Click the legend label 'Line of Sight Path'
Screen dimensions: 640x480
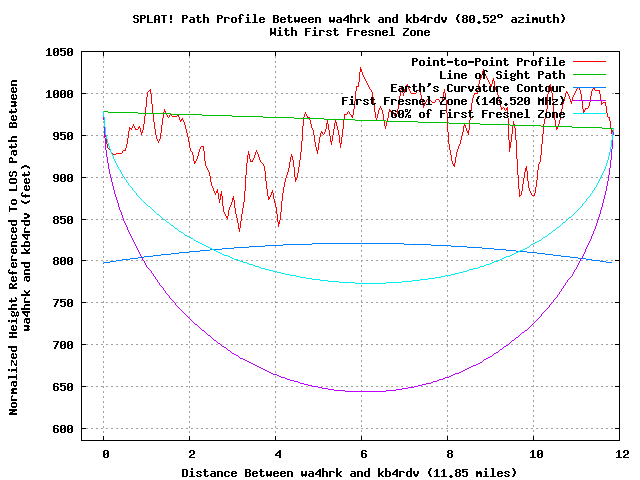(502, 75)
